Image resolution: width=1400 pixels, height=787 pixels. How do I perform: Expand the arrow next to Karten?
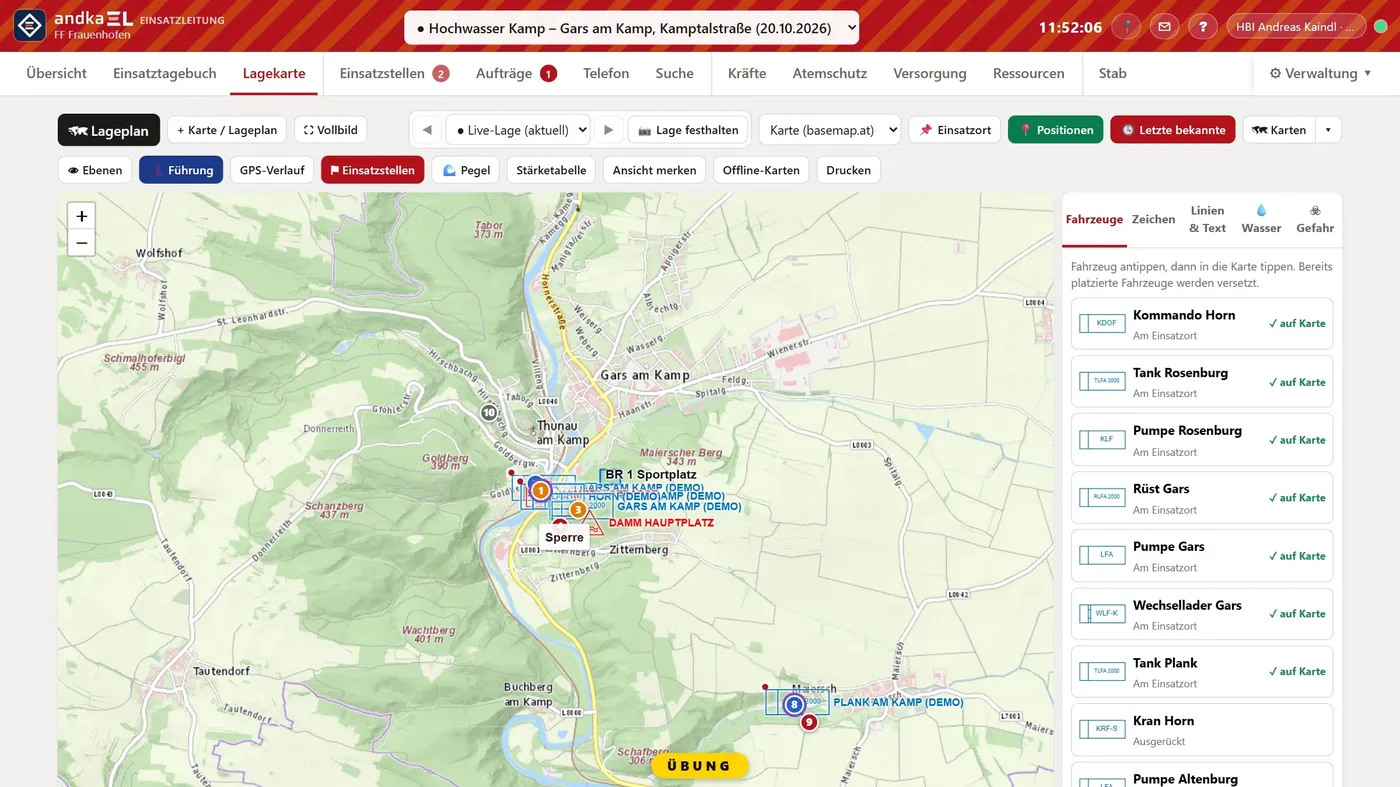pos(1328,130)
